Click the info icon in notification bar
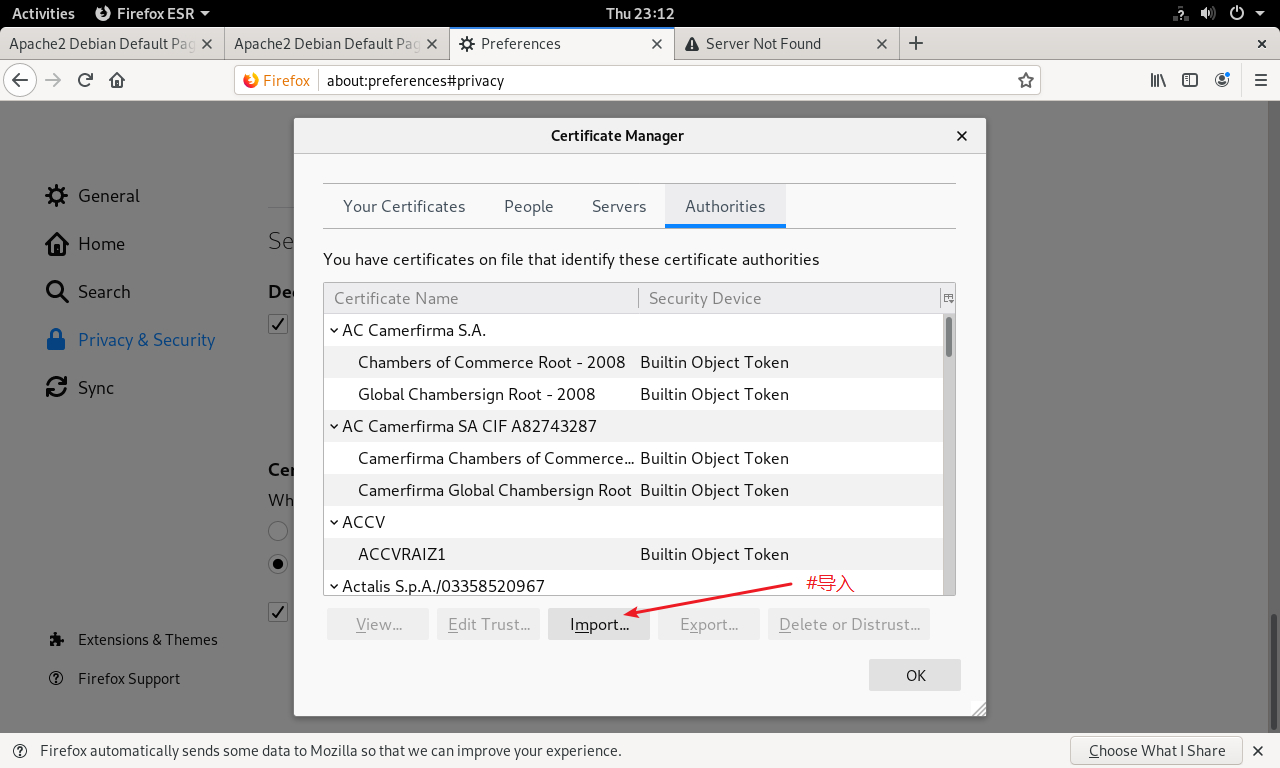 click(20, 751)
